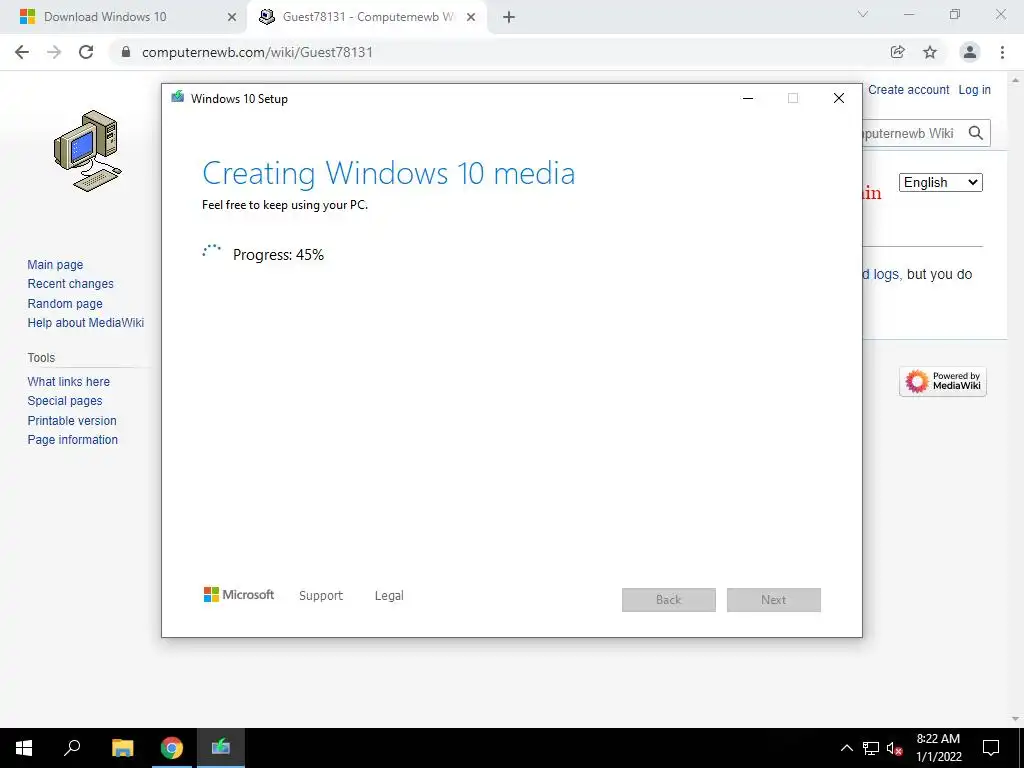Open Legal link in Setup
The height and width of the screenshot is (768, 1024).
pyautogui.click(x=389, y=596)
